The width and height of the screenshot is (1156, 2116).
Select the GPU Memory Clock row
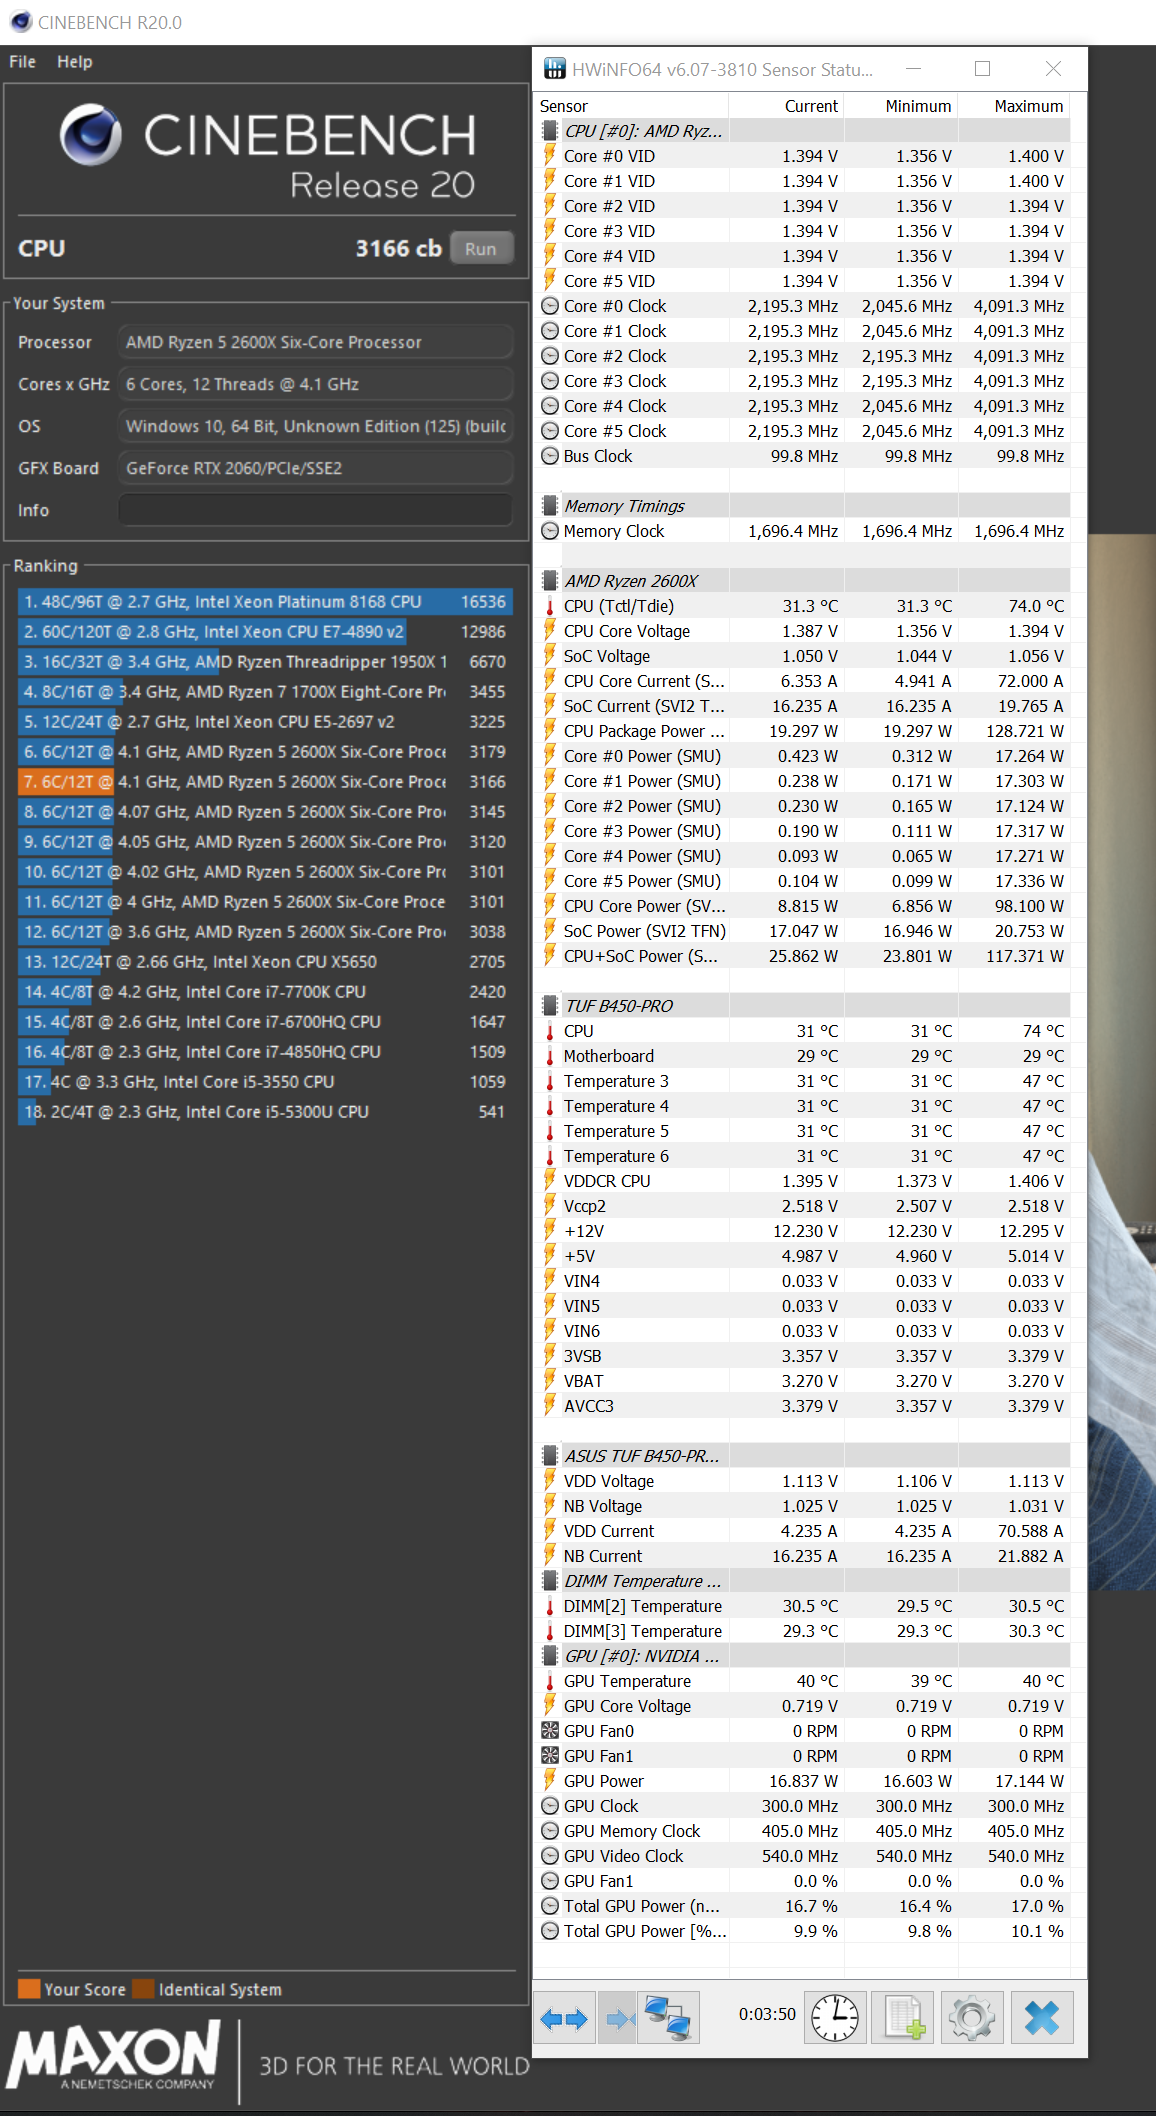(x=804, y=1831)
